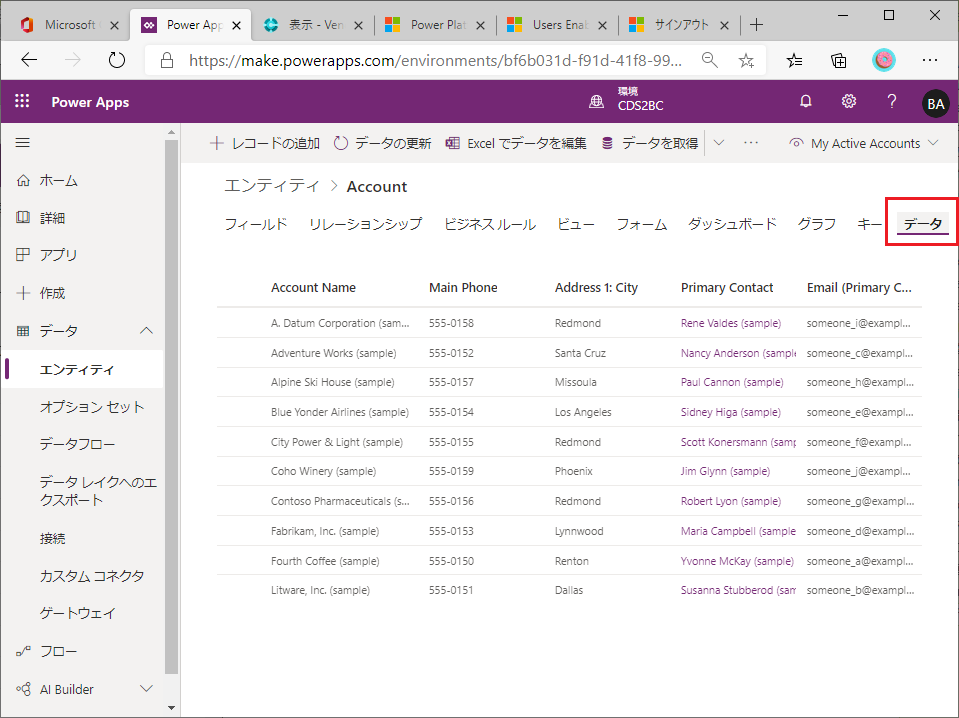Open Jim Glynn (sample) contact link
Screen dimensions: 959x718
click(725, 472)
